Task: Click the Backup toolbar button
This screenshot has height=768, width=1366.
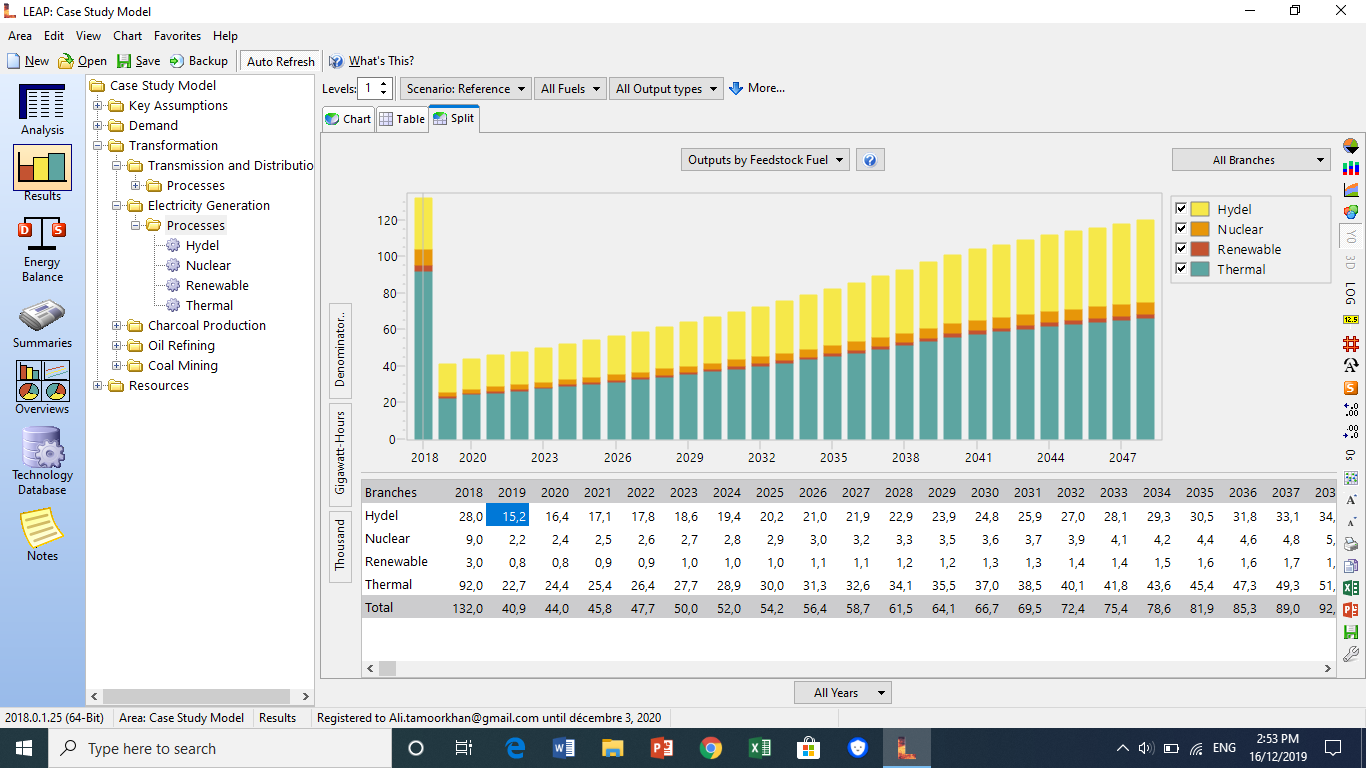Action: coord(199,61)
